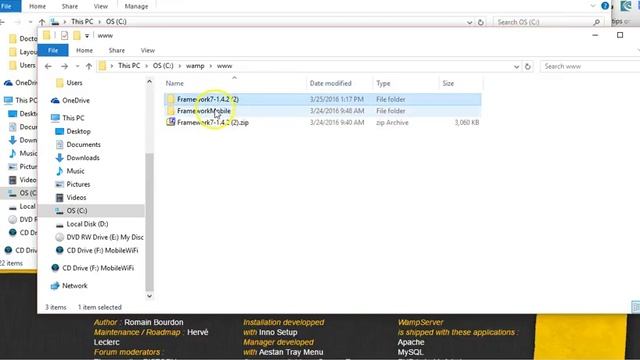This screenshot has height=360, width=640.
Task: Select nested CD Drive (F:) MobileWiFi under This PC
Action: click(x=102, y=251)
